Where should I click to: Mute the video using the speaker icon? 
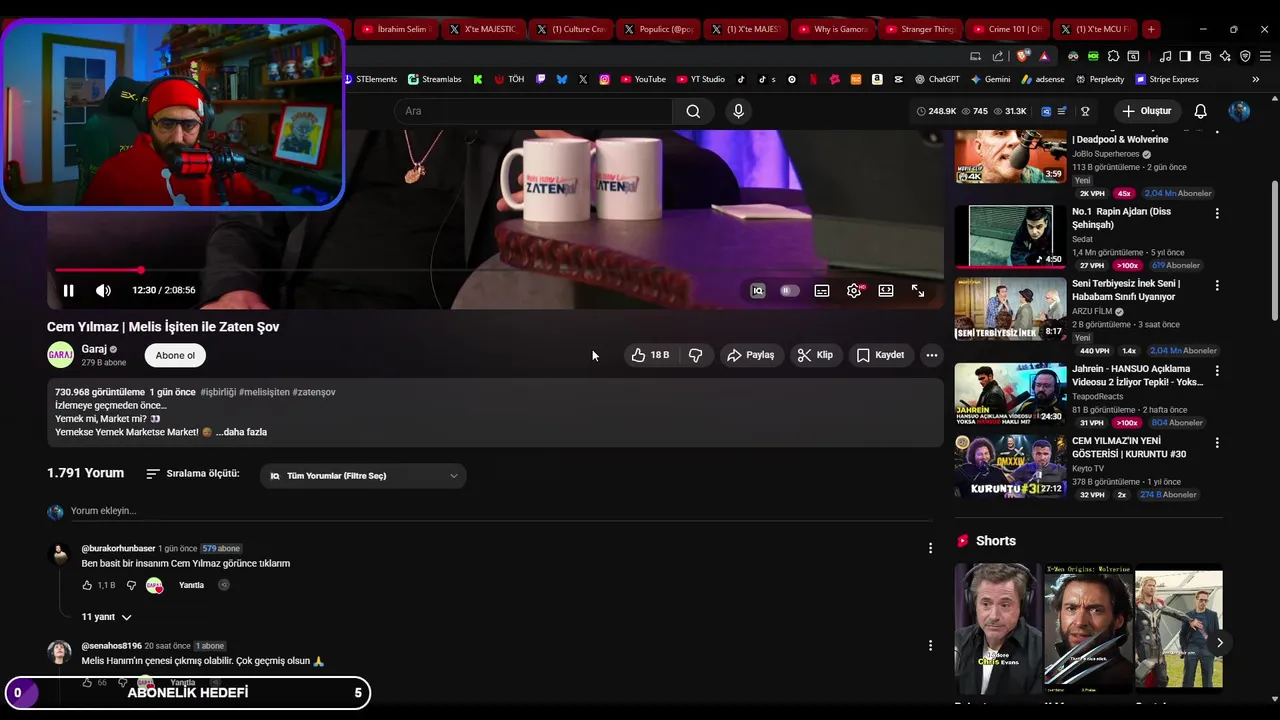coord(103,291)
